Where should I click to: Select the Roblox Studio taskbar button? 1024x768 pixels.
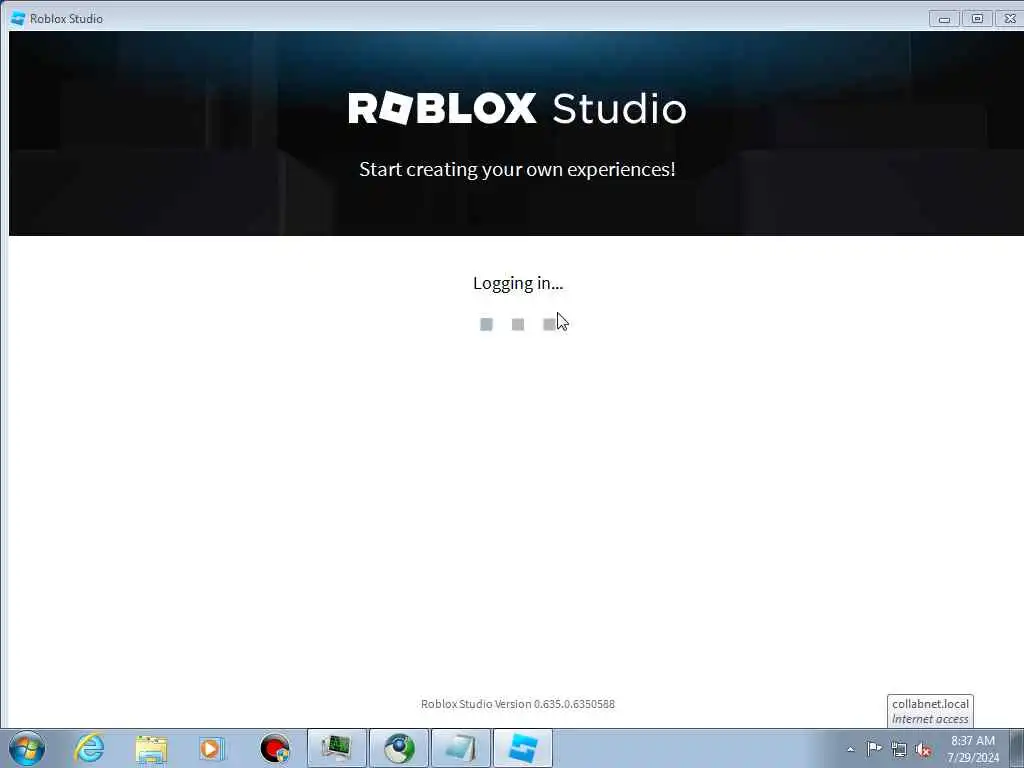tap(523, 748)
